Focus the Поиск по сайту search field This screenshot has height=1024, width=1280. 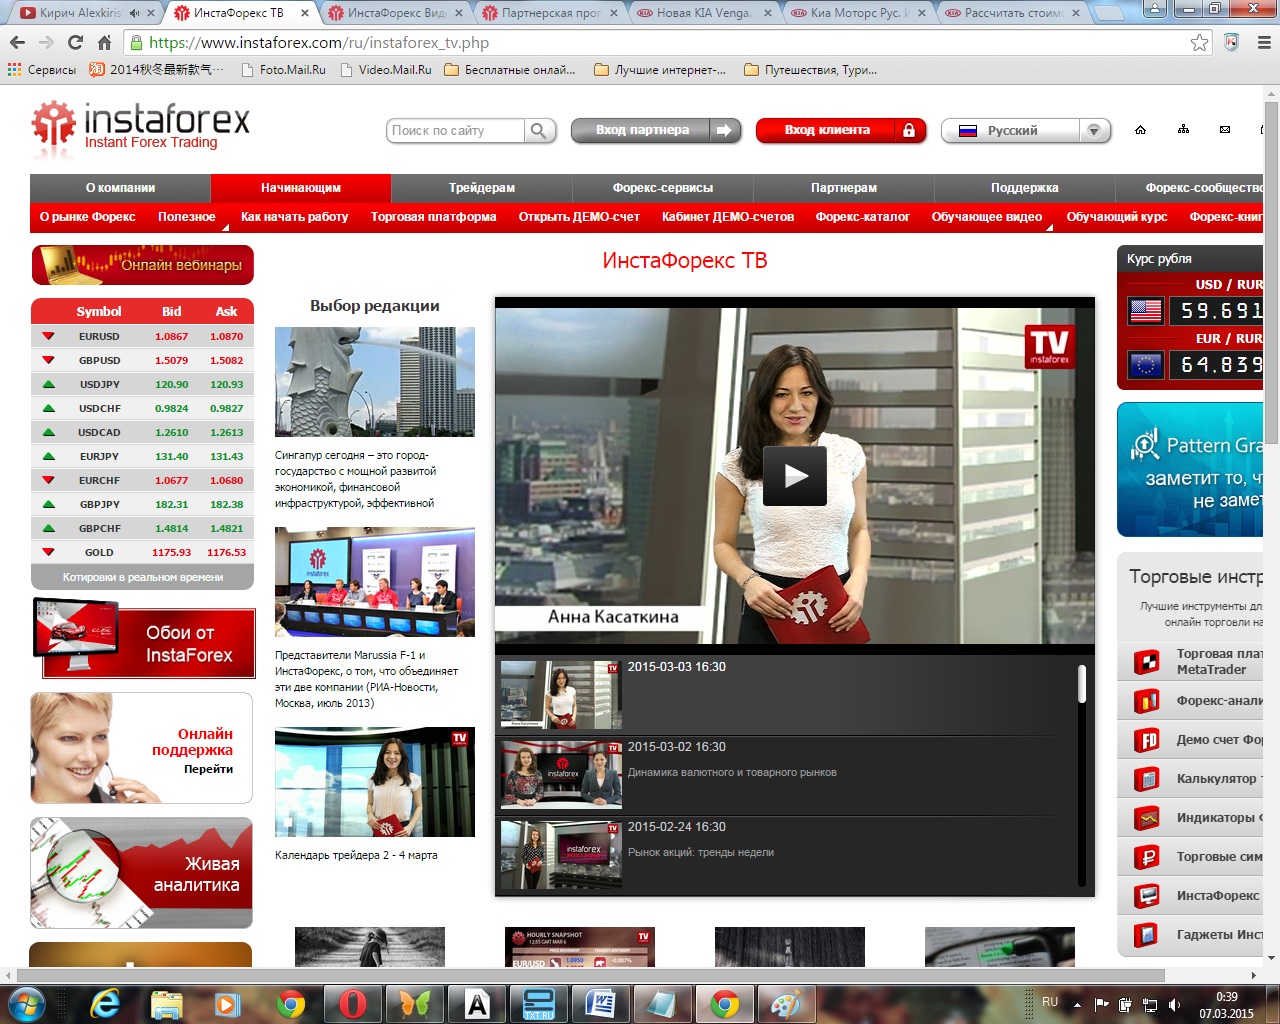point(455,131)
